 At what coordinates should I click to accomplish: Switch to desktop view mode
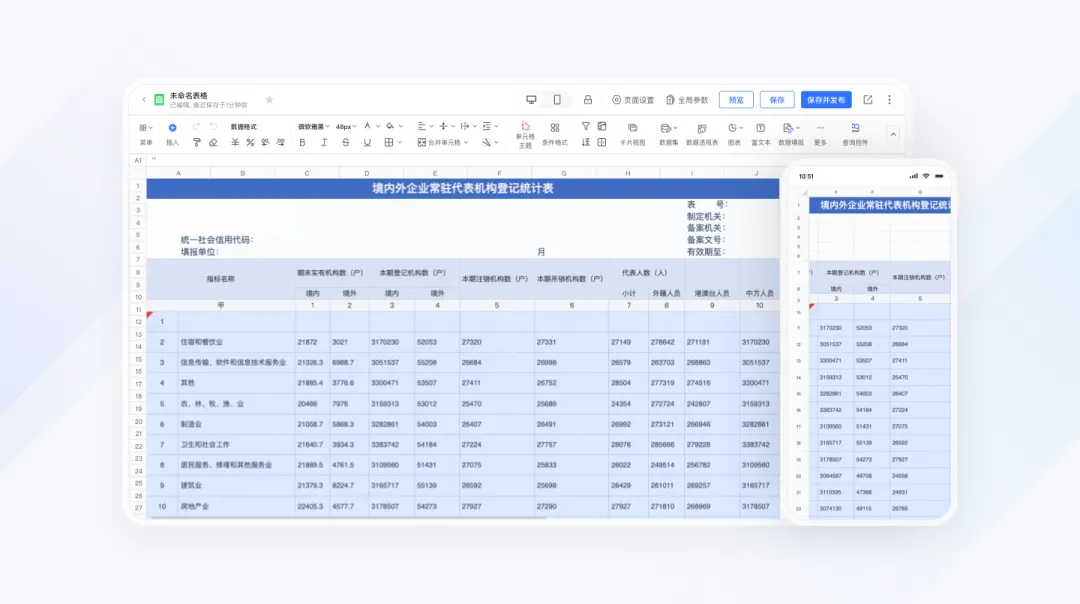pos(531,100)
